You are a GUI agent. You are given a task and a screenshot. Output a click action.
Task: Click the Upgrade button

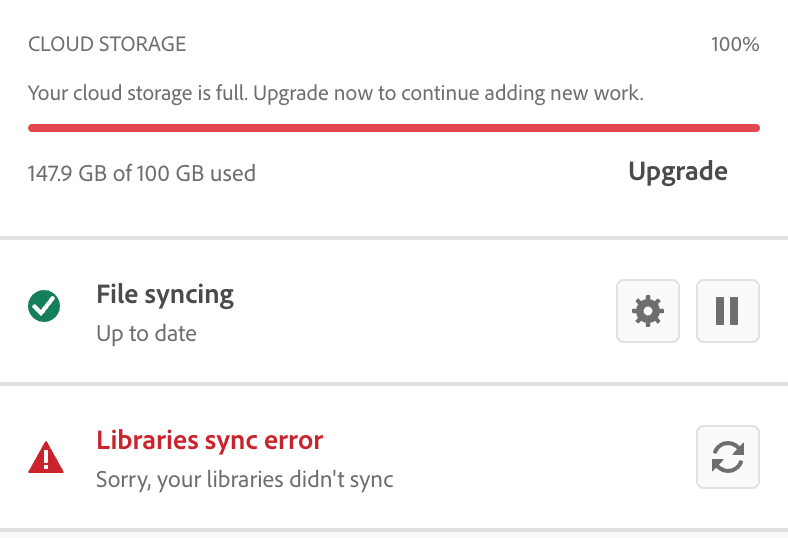(x=677, y=171)
